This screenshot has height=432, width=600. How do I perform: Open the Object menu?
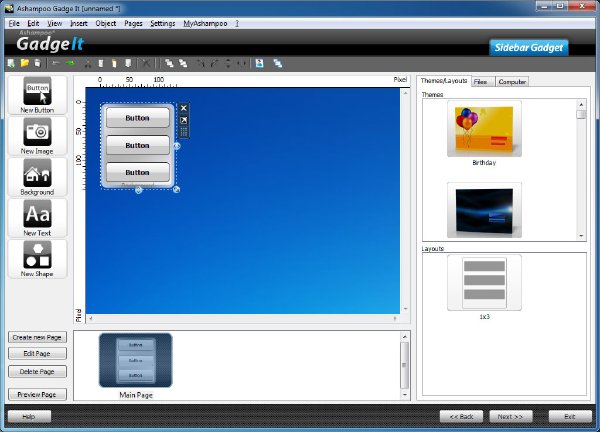(106, 23)
